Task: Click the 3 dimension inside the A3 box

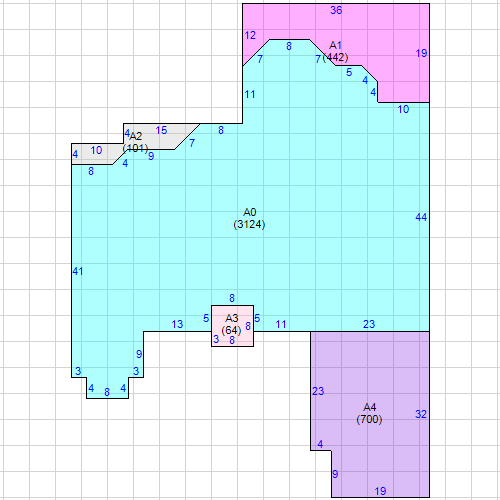Action: (216, 339)
